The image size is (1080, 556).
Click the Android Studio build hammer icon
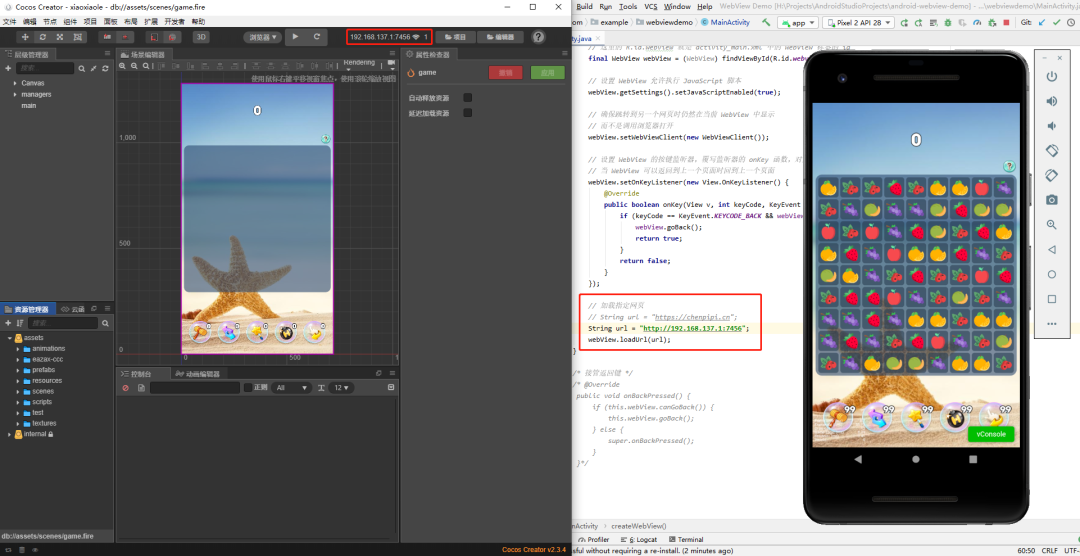(x=766, y=23)
